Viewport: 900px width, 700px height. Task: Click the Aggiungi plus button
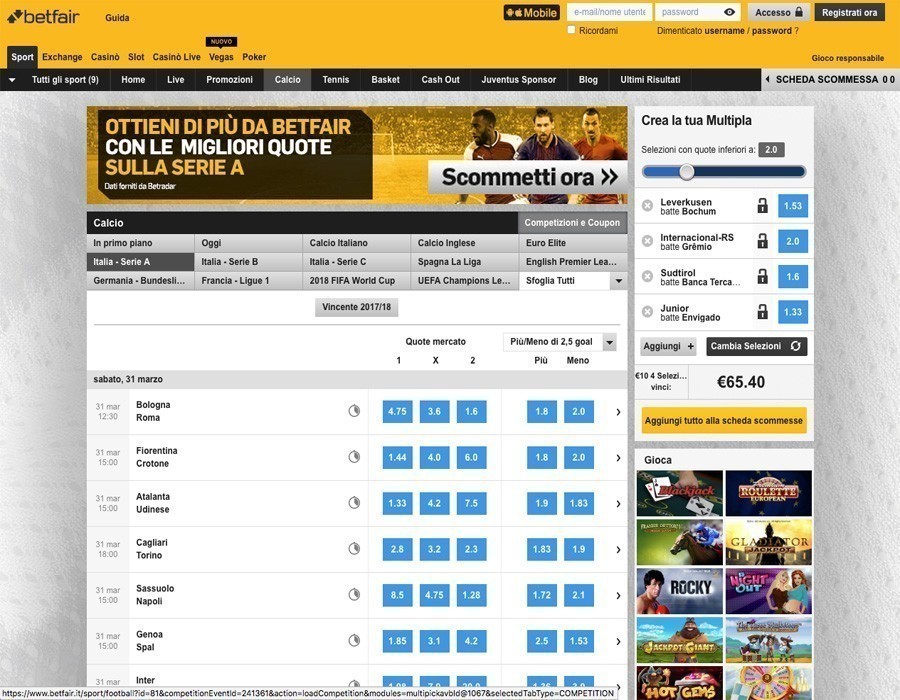tap(668, 347)
